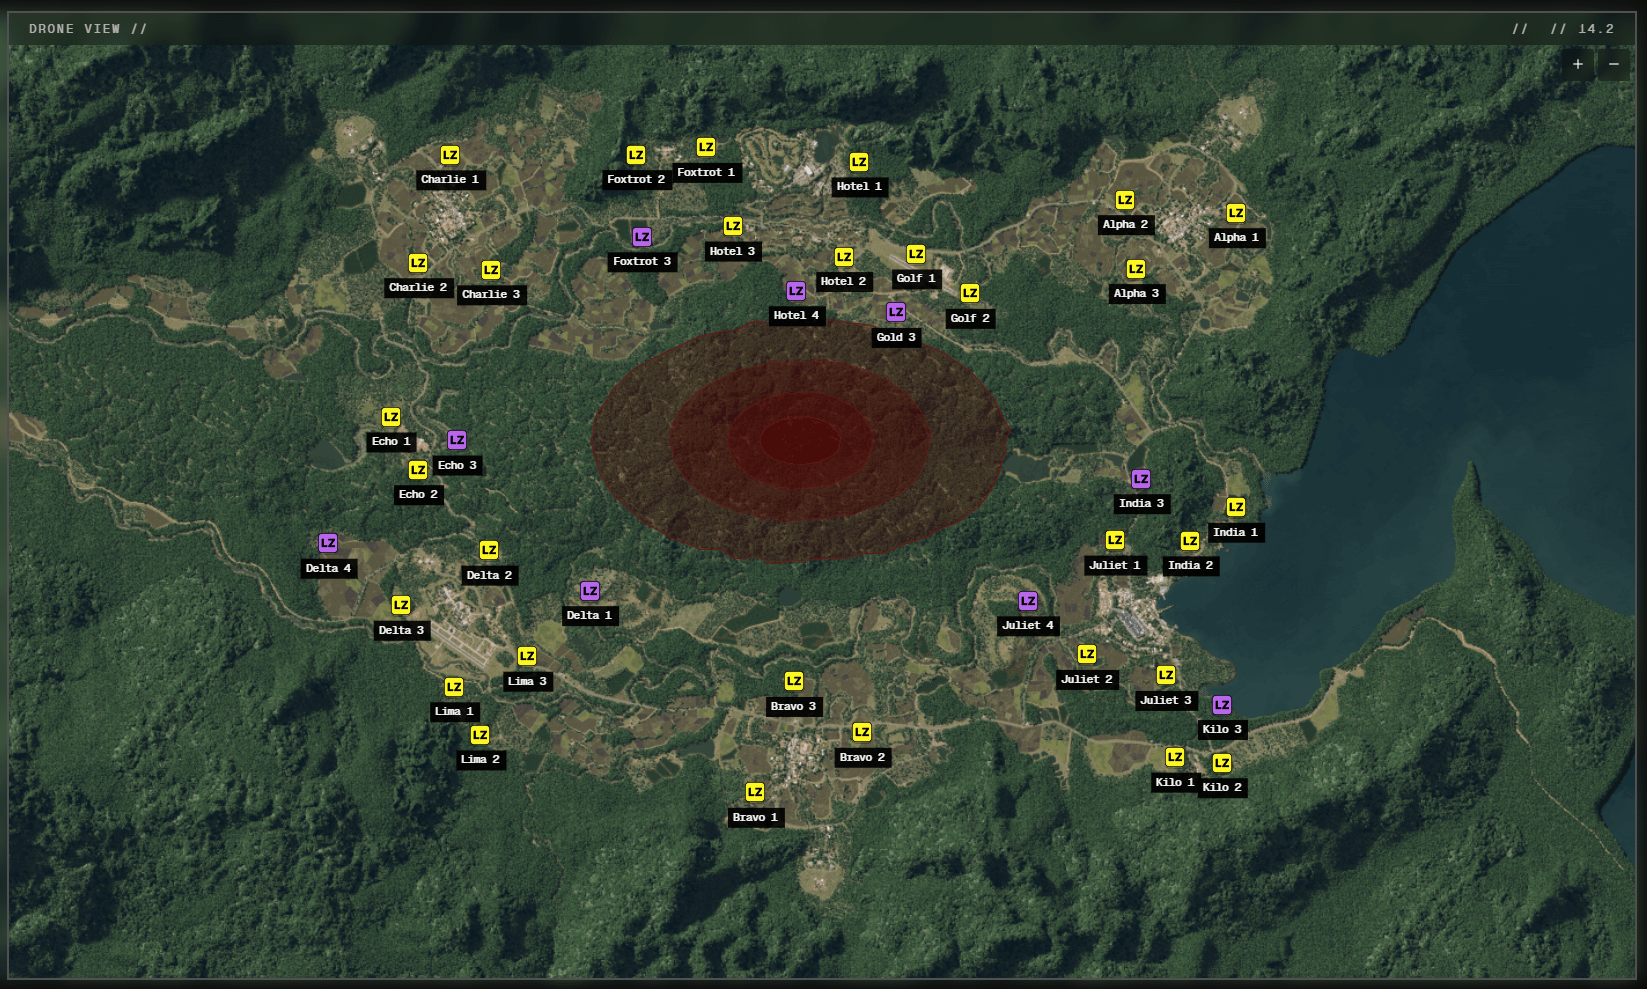The image size is (1647, 989).
Task: Click the 'Bravo 1' text label
Action: pyautogui.click(x=755, y=818)
